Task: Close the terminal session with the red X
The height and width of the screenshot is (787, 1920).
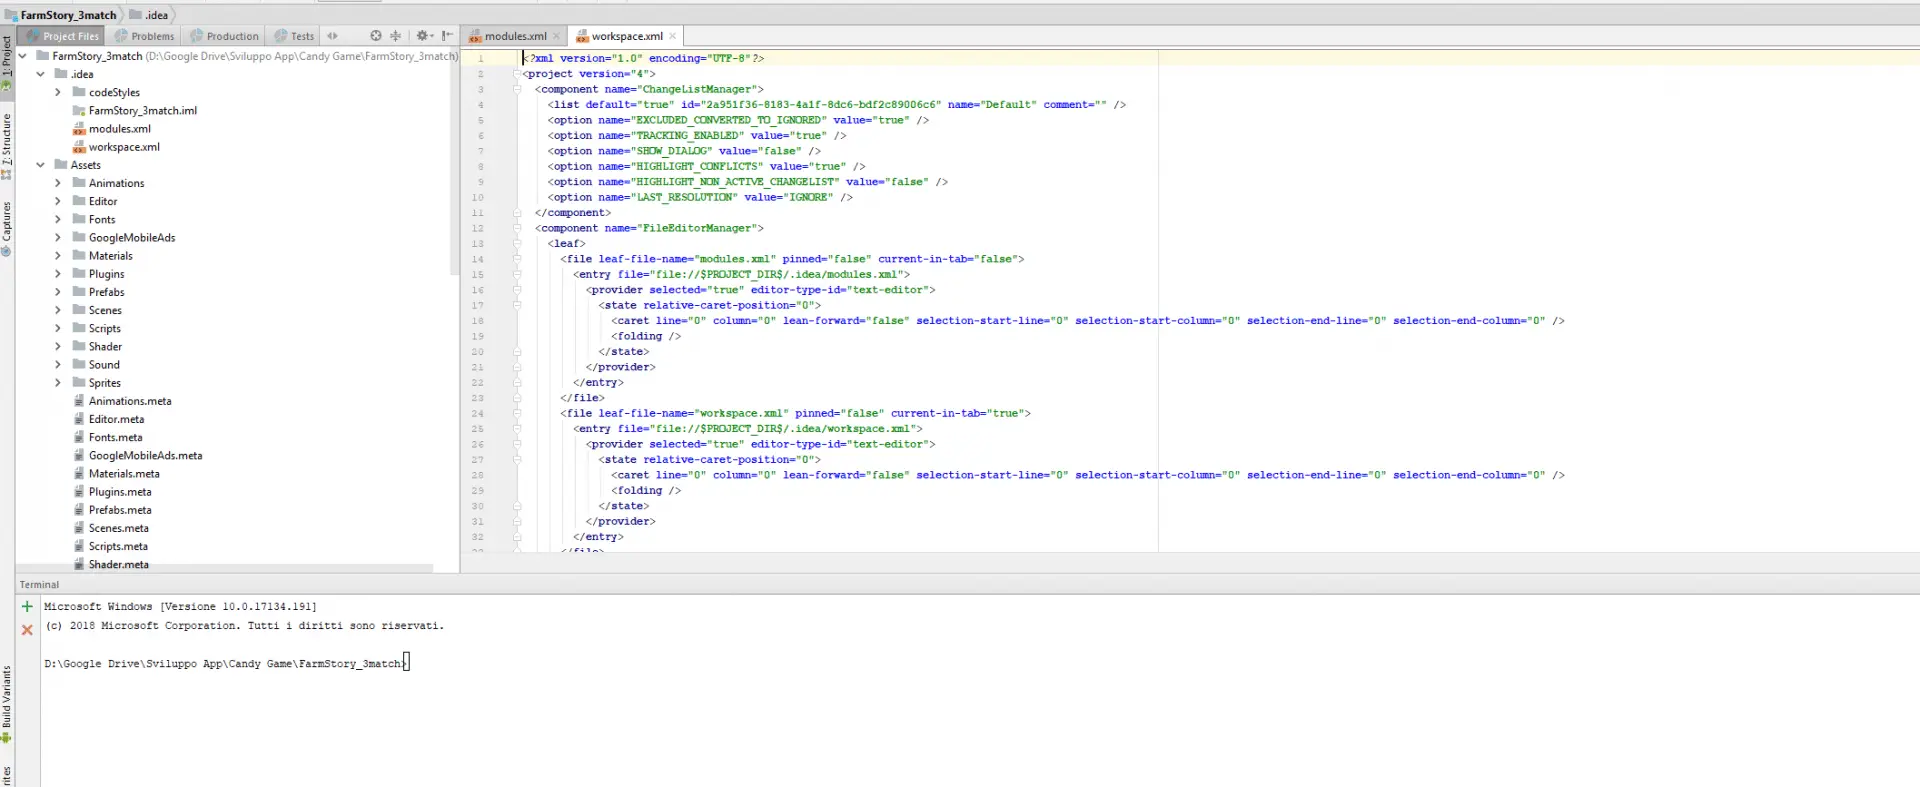Action: (27, 630)
